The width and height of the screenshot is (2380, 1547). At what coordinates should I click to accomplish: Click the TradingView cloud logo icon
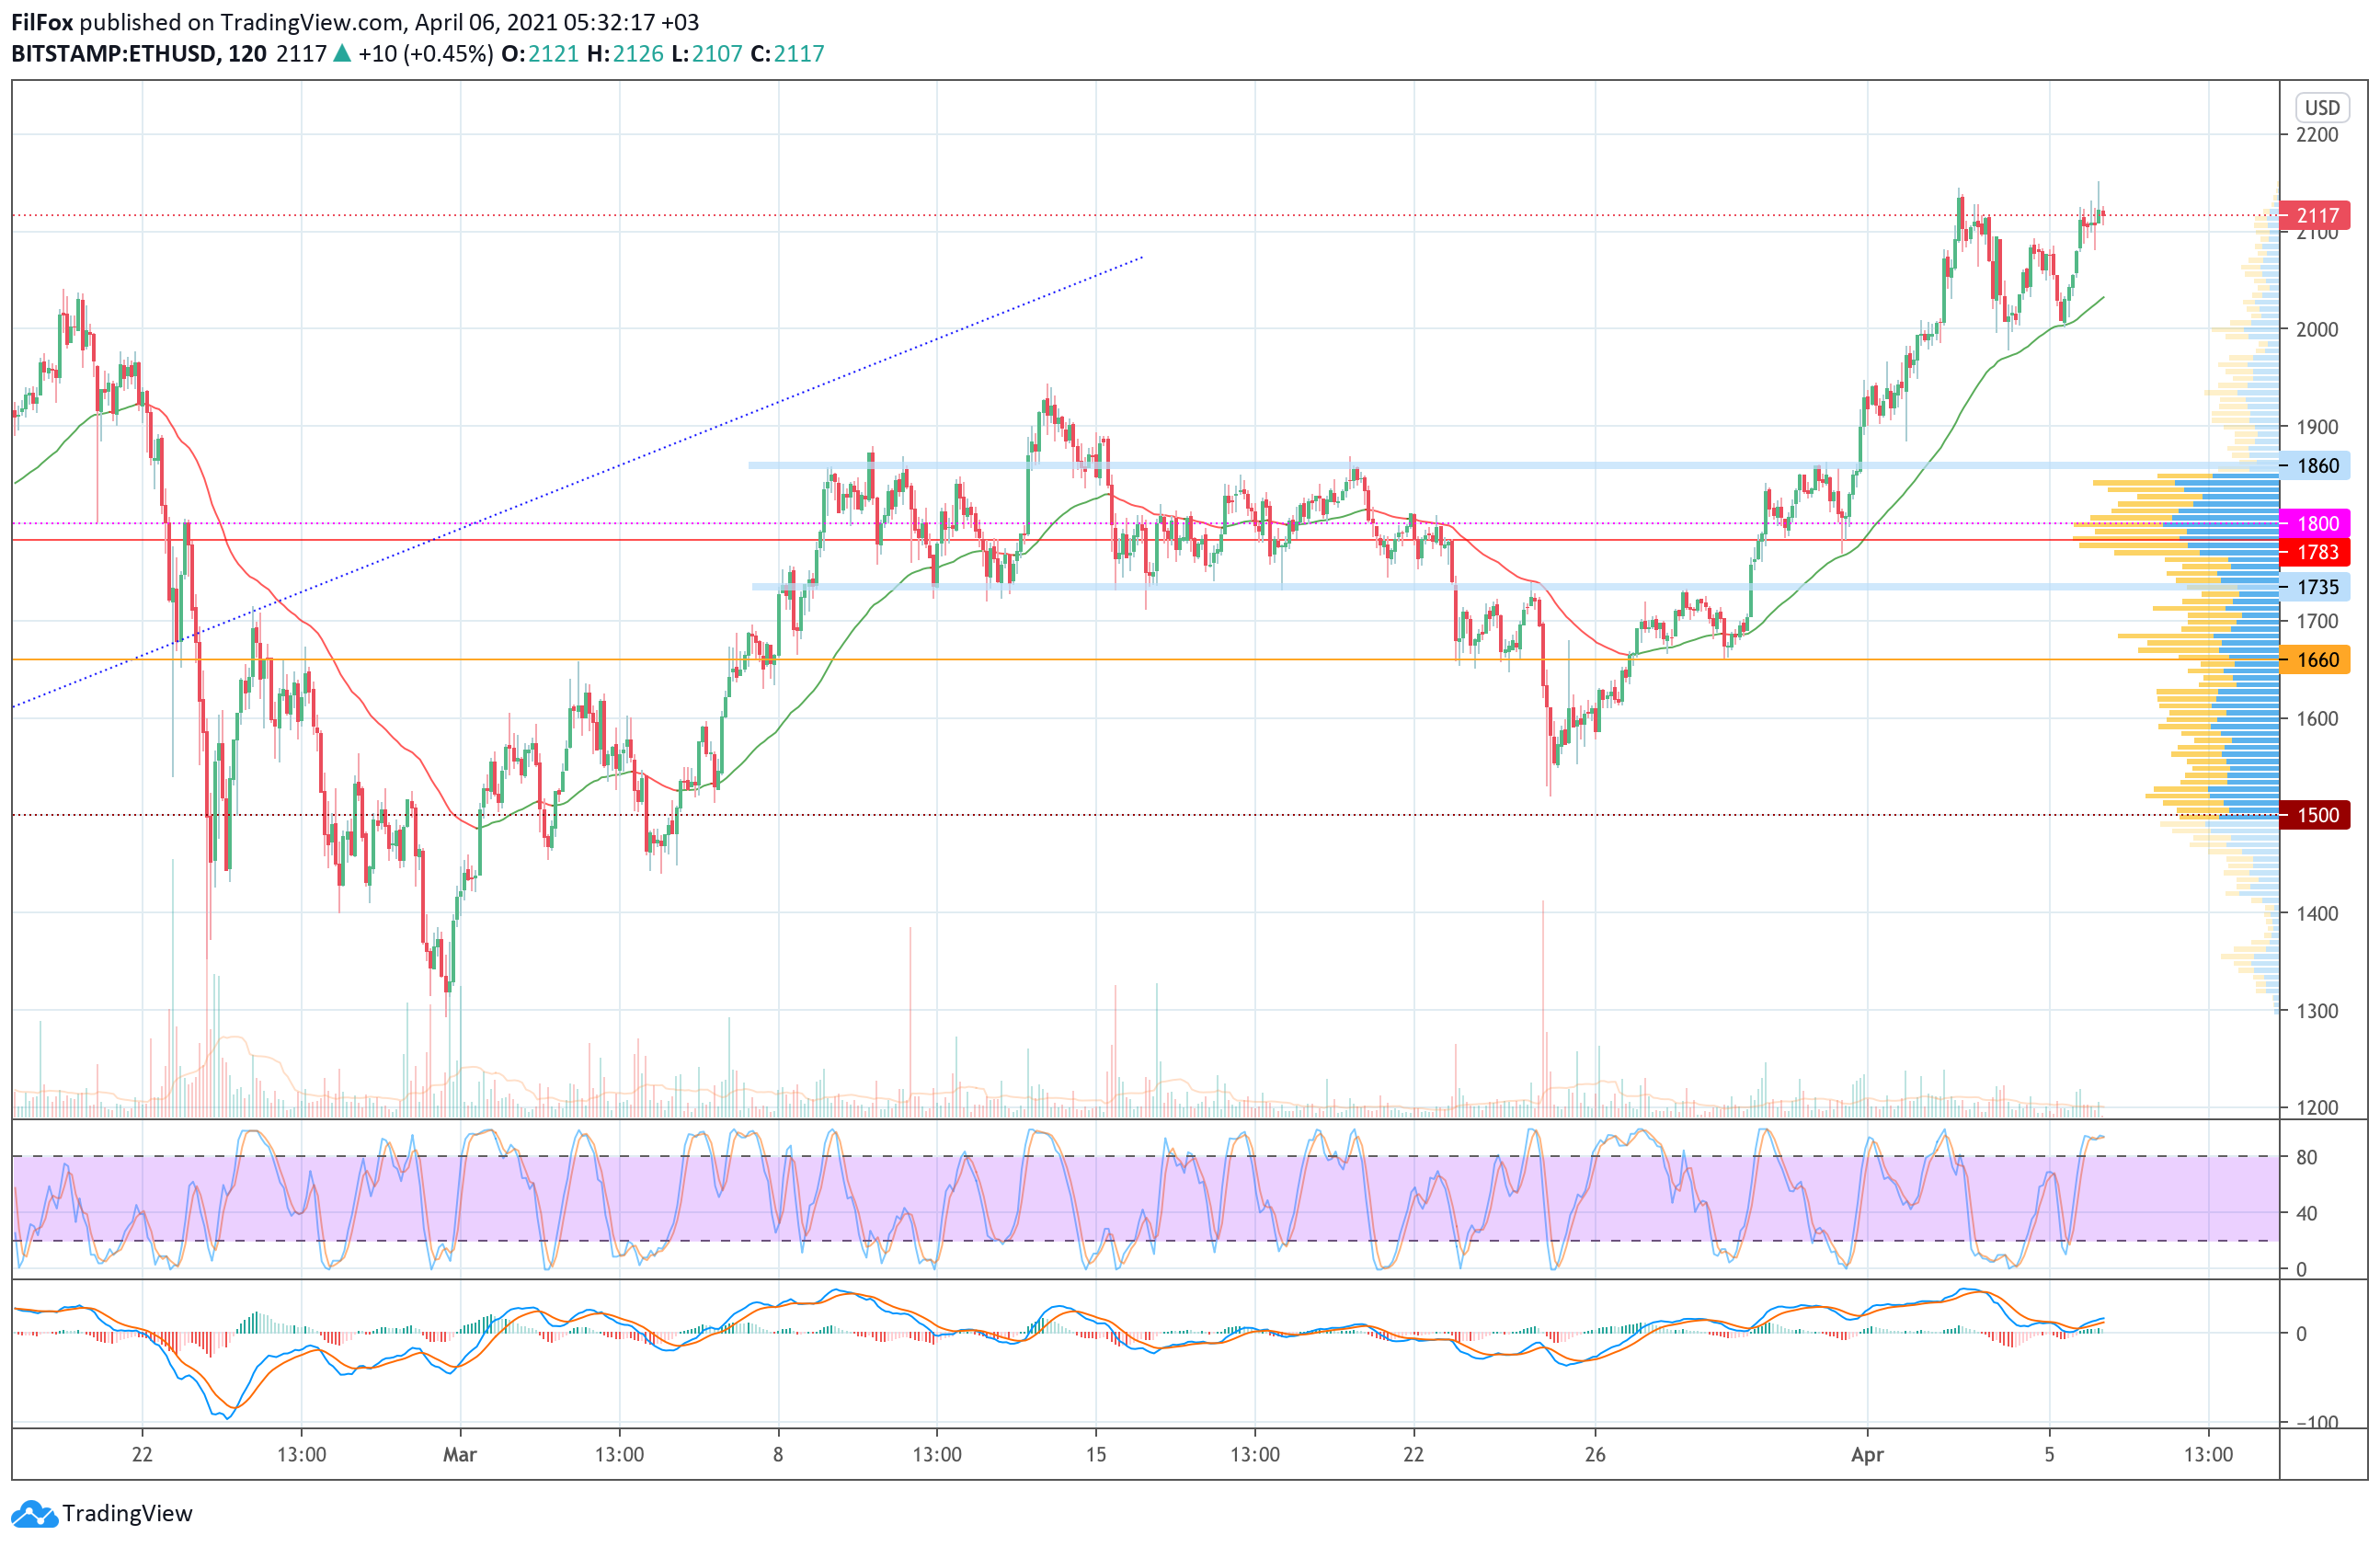pos(34,1514)
